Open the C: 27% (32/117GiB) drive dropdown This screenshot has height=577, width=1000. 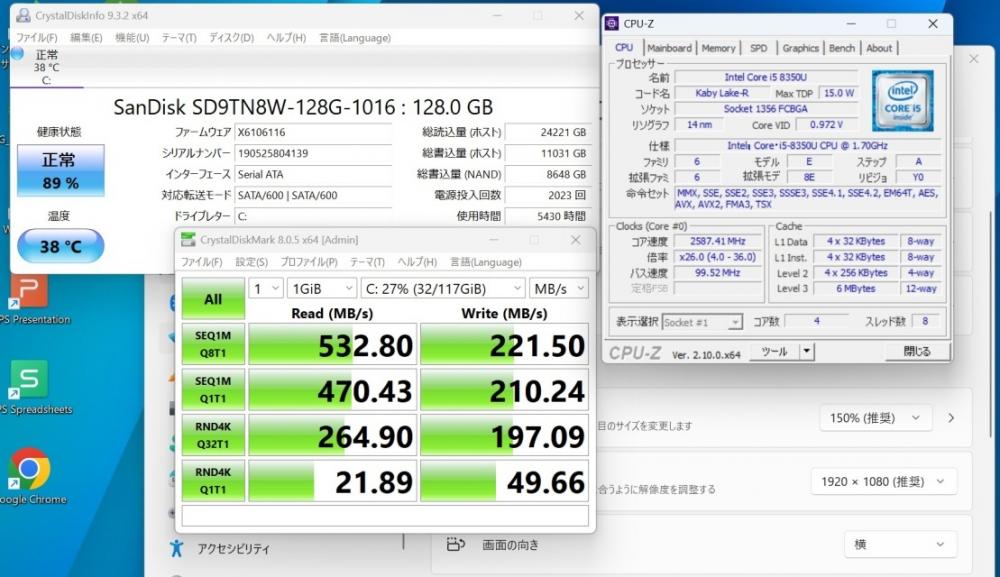(x=443, y=289)
